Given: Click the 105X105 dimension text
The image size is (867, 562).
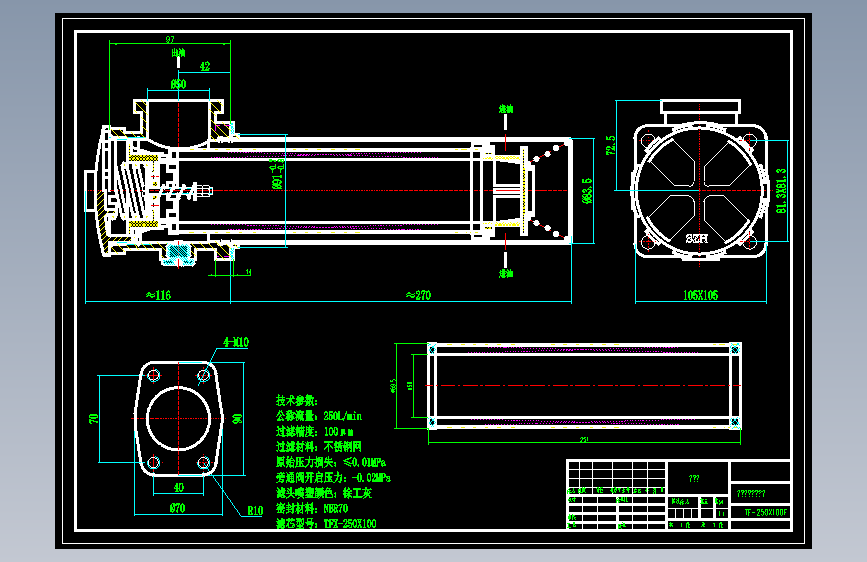Looking at the screenshot, I should coord(701,295).
